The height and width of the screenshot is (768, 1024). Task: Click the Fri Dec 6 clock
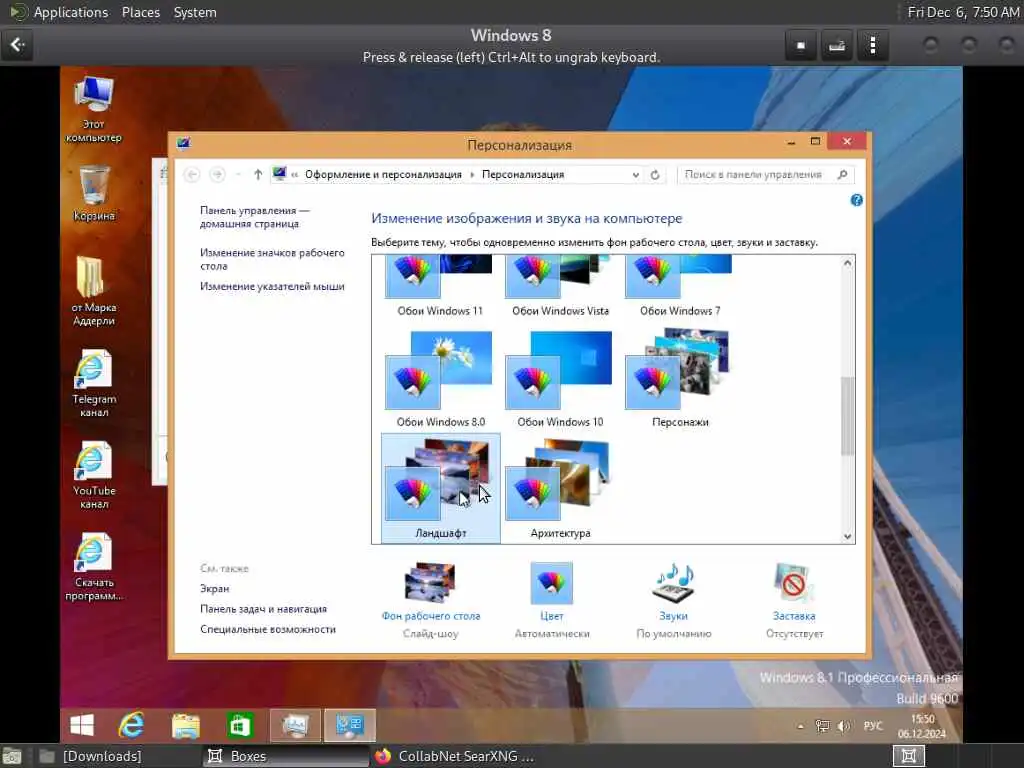click(x=963, y=12)
